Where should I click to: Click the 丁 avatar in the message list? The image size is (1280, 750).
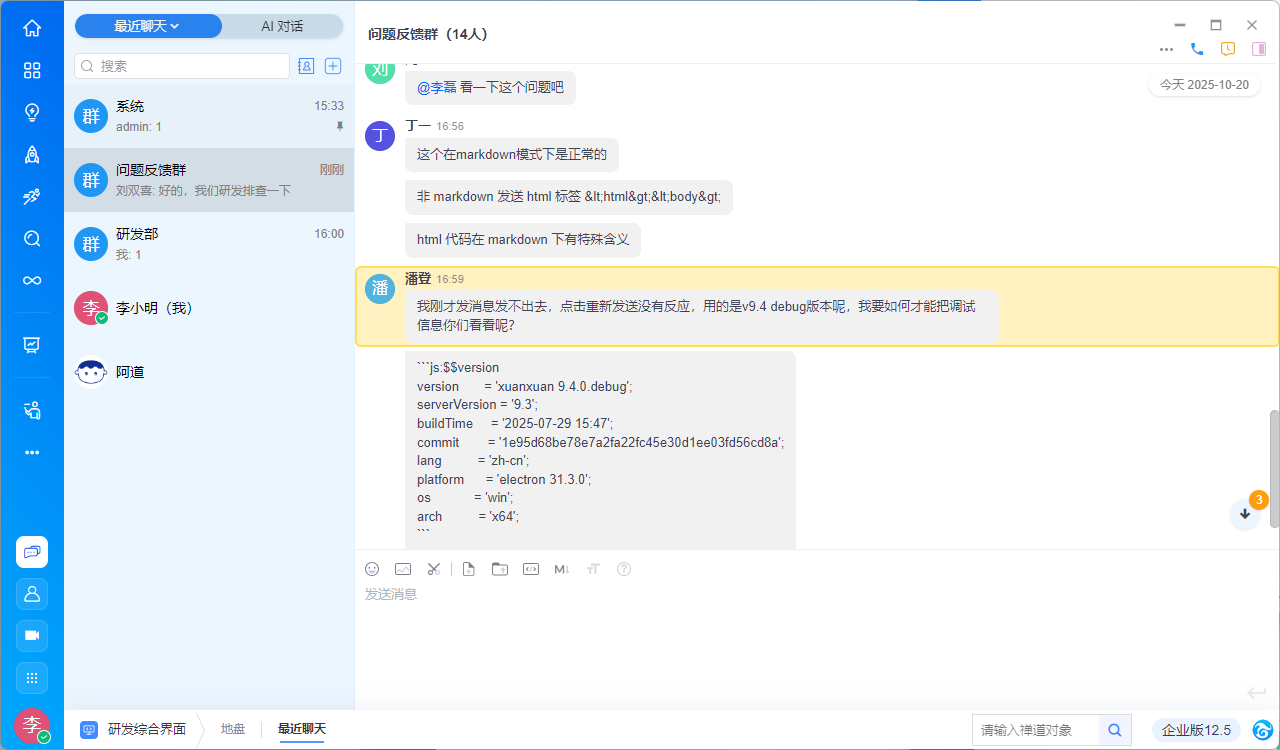pyautogui.click(x=380, y=136)
